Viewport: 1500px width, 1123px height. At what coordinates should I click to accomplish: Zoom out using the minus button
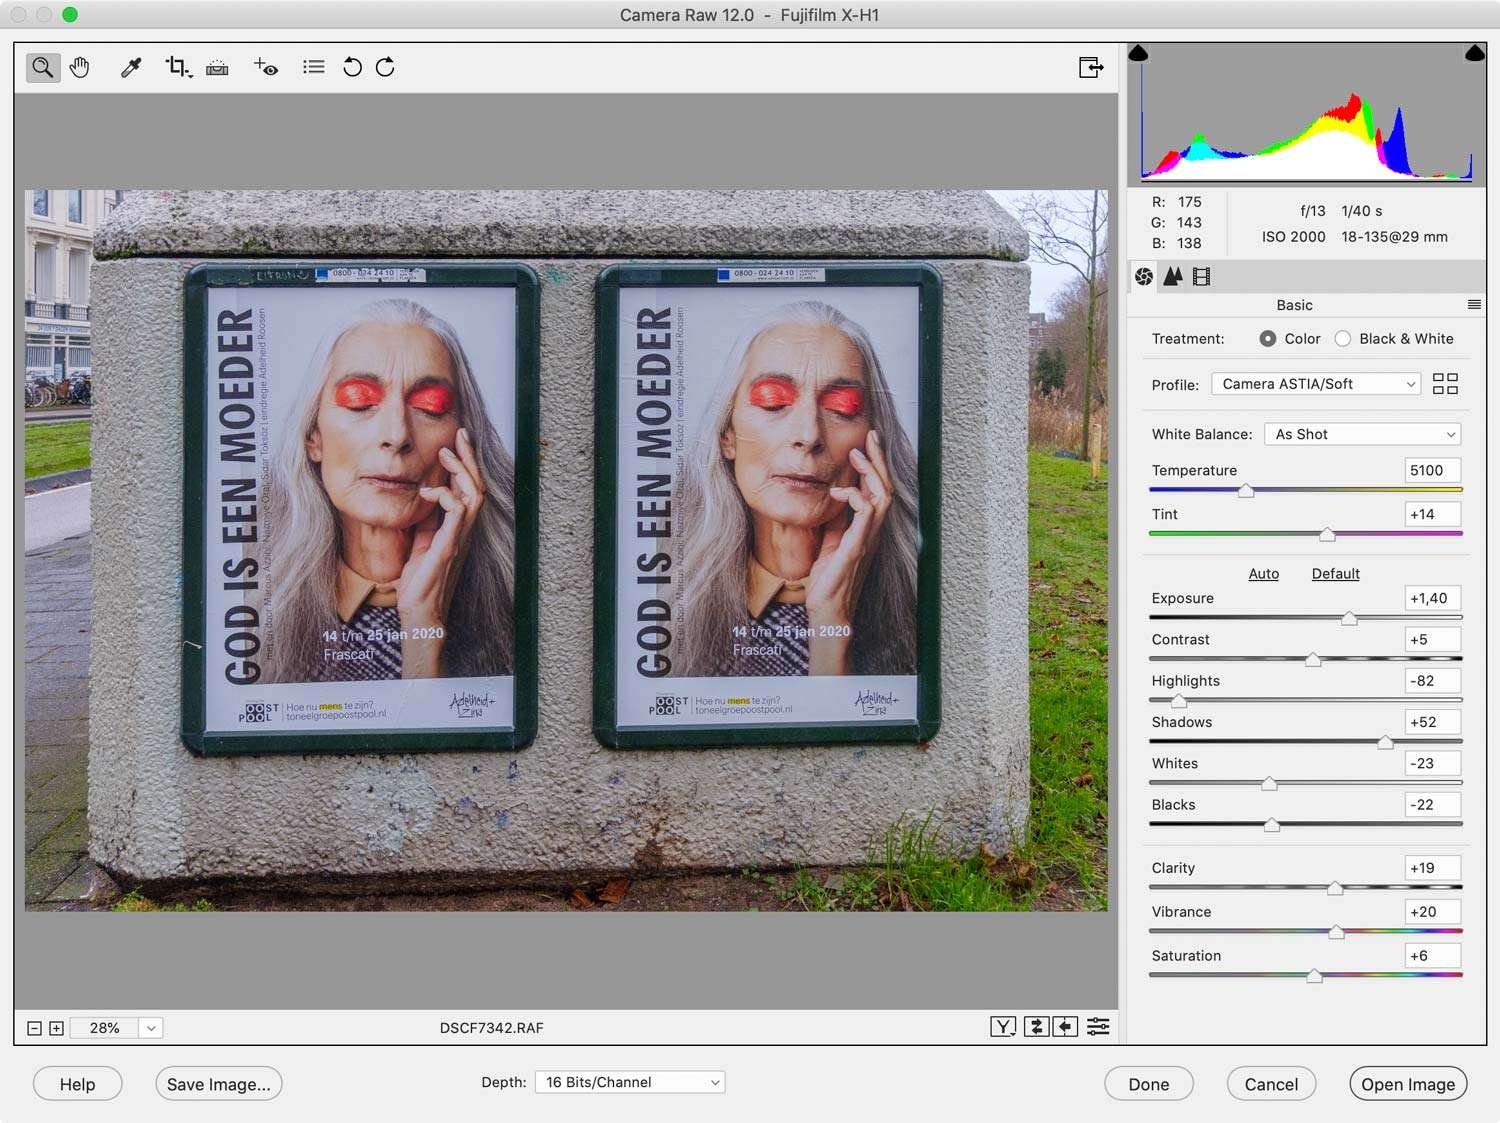pyautogui.click(x=34, y=1028)
